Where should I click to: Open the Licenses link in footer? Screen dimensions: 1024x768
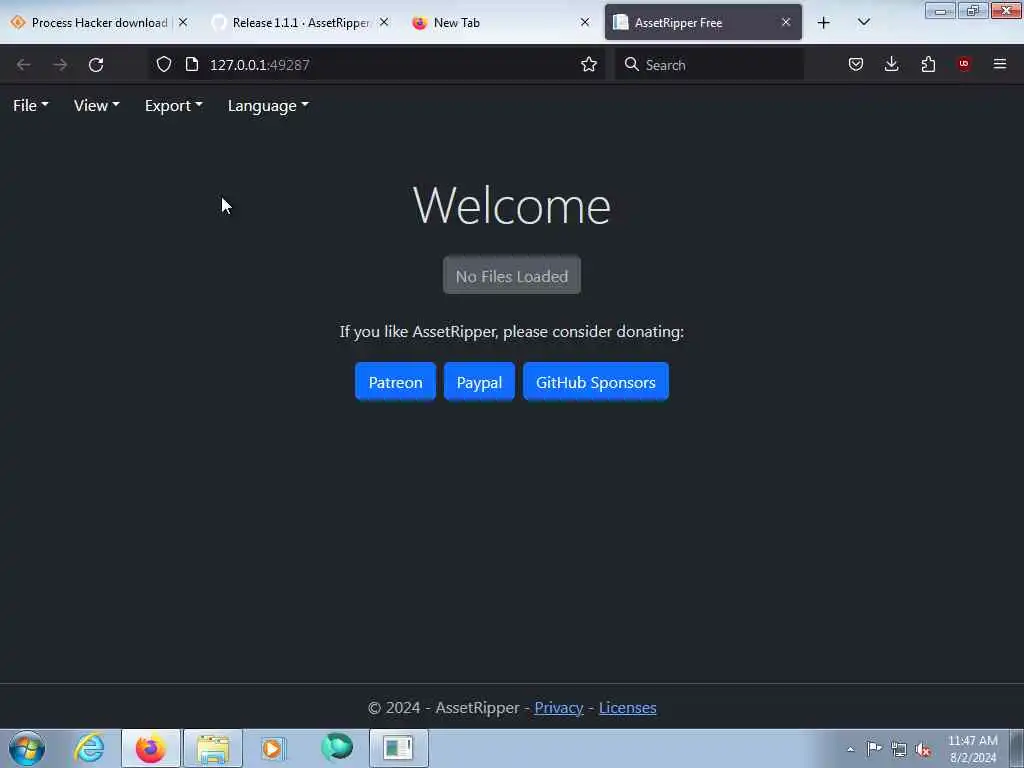coord(628,708)
